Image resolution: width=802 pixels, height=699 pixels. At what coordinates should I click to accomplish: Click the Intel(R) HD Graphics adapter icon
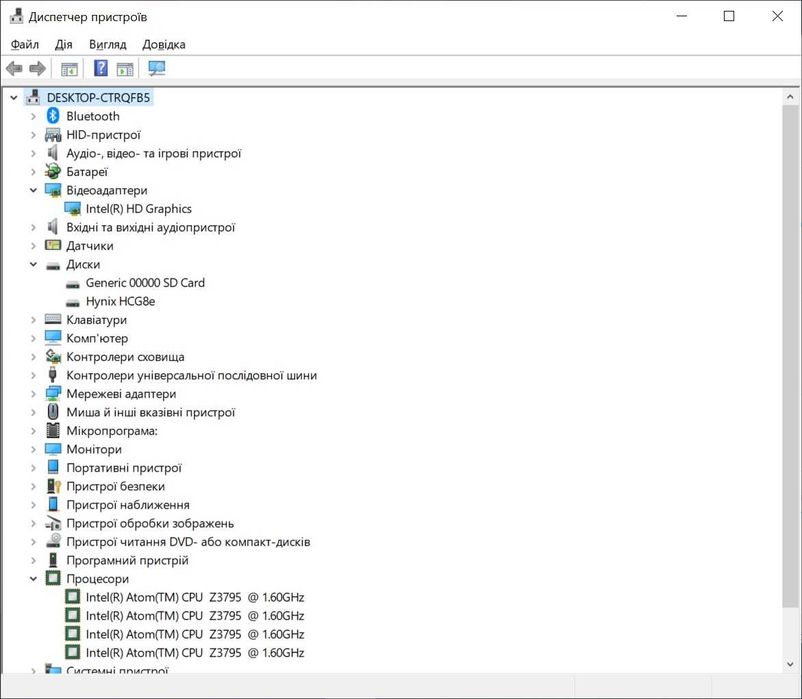pyautogui.click(x=72, y=208)
